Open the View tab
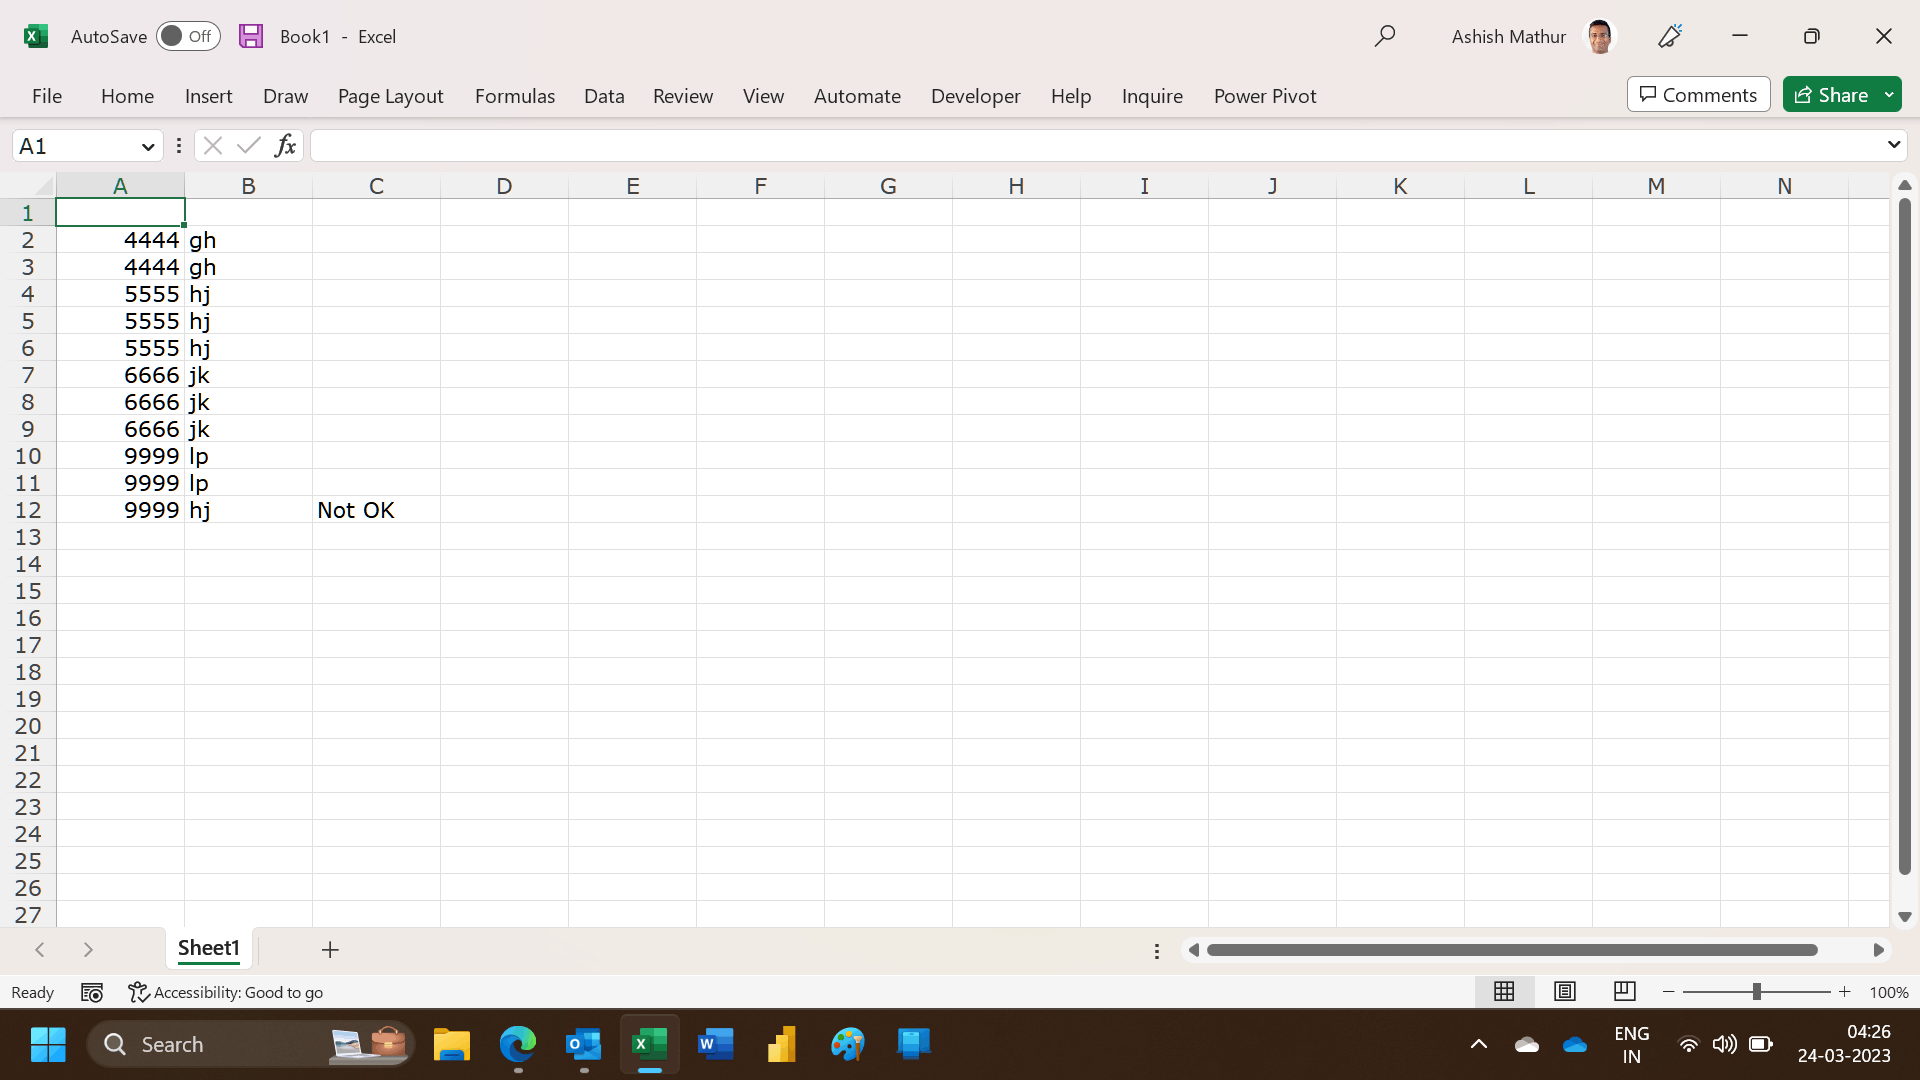 [x=763, y=96]
